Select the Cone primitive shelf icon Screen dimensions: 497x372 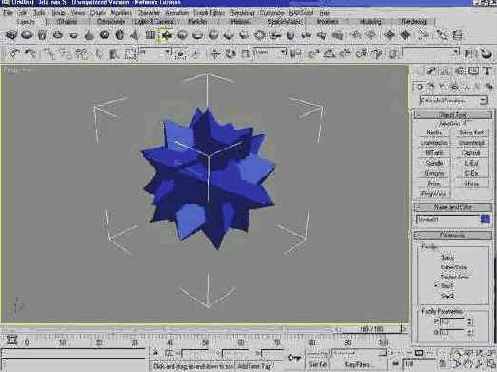pos(89,35)
